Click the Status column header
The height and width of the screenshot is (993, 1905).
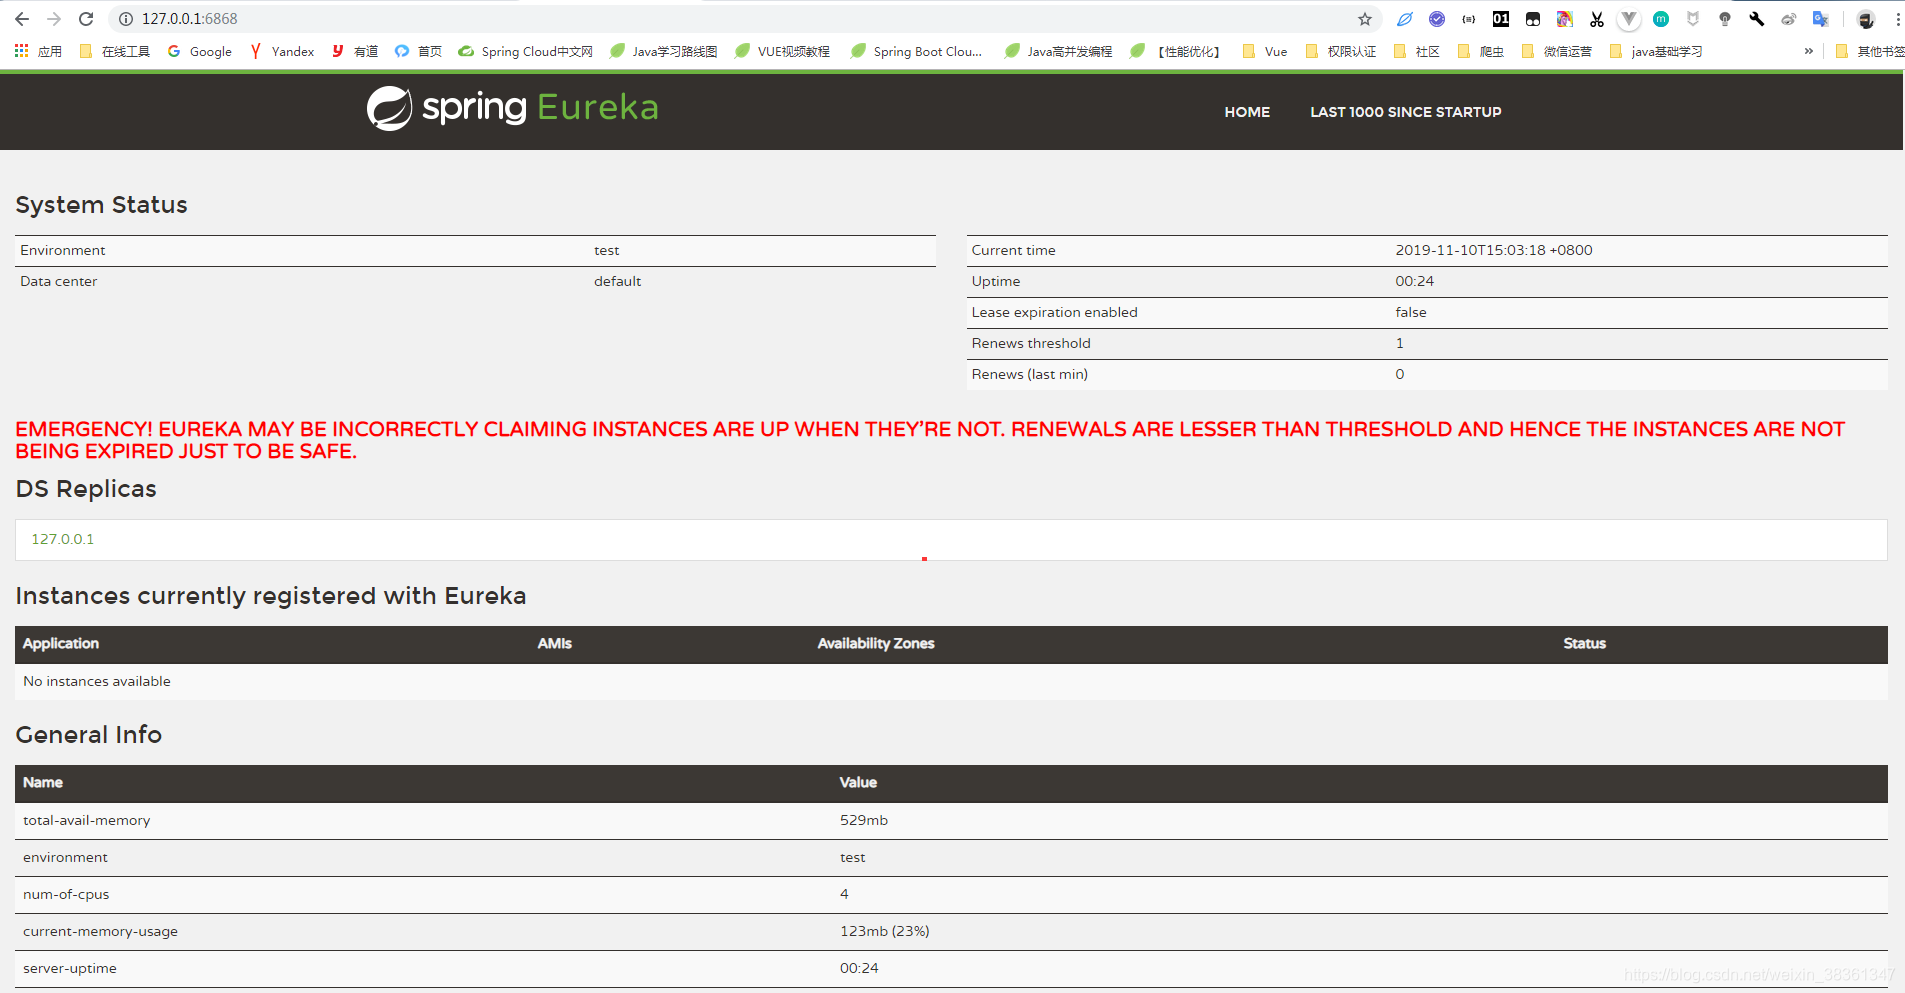pos(1585,643)
